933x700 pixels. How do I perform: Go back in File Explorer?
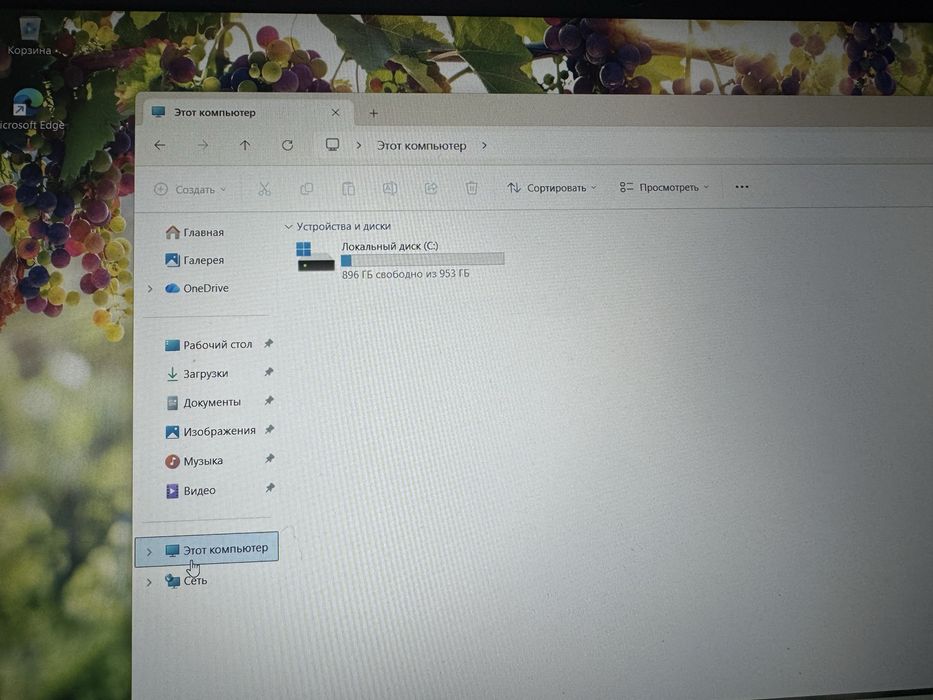159,145
